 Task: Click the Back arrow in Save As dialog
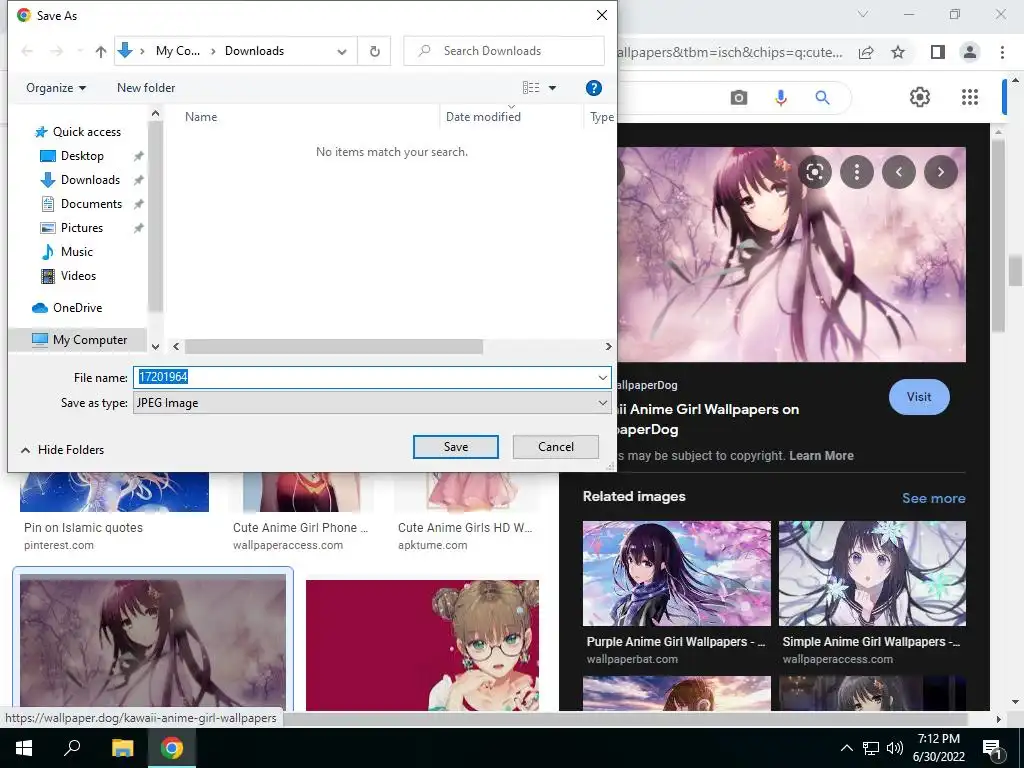pos(27,51)
